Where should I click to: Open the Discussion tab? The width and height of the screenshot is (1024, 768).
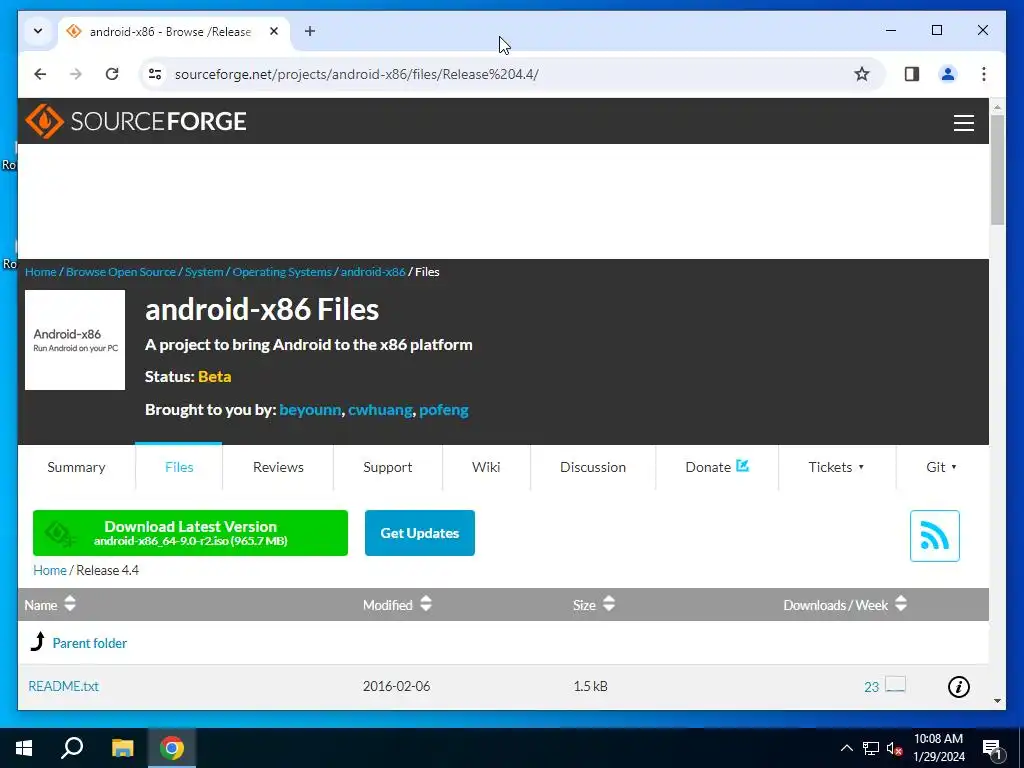[x=593, y=467]
